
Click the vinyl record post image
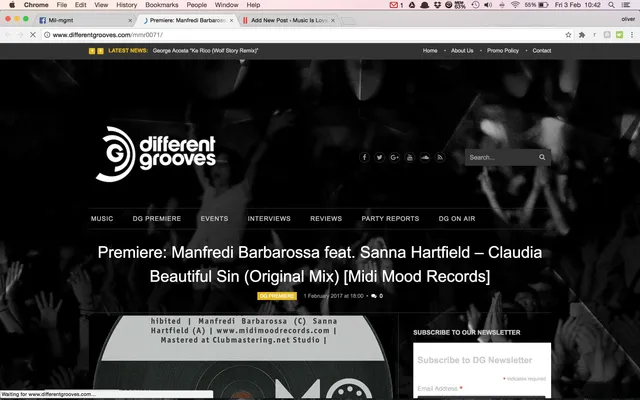click(x=242, y=357)
